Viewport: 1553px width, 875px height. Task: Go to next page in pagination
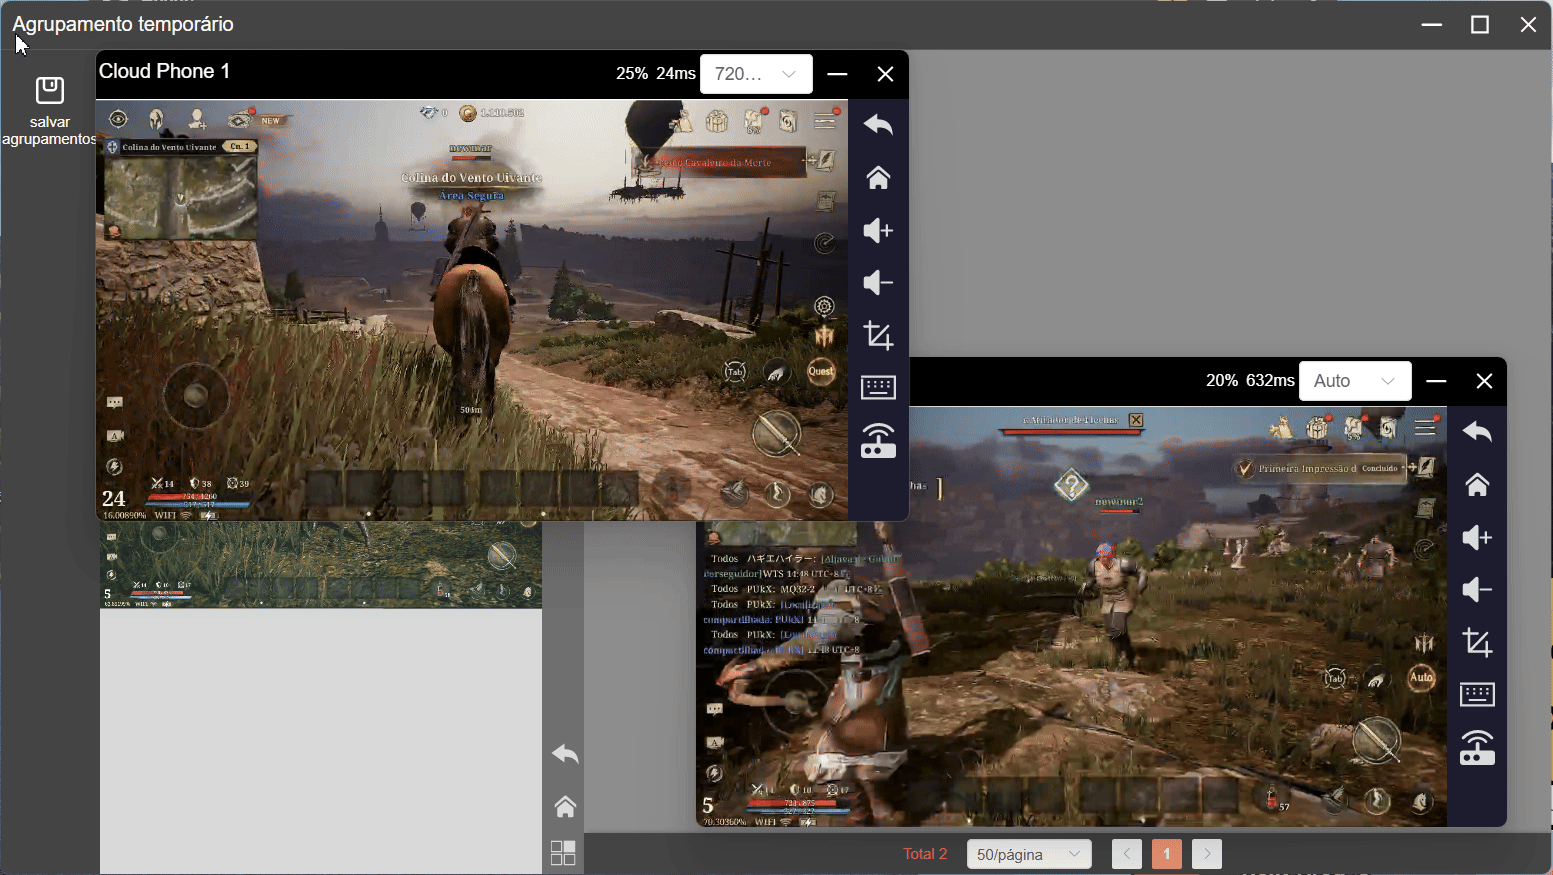(1207, 854)
